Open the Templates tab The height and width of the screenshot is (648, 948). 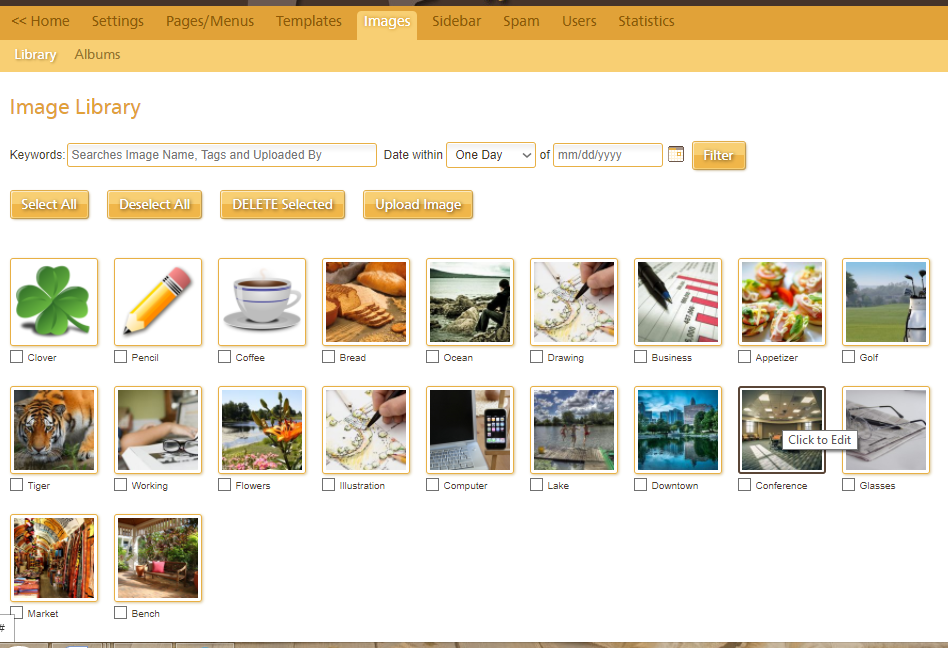click(308, 21)
